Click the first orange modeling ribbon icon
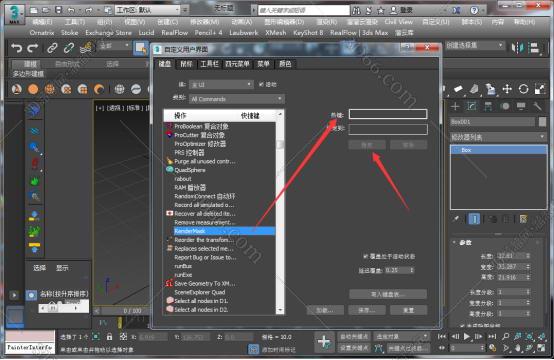This screenshot has height=360, width=554. click(17, 89)
